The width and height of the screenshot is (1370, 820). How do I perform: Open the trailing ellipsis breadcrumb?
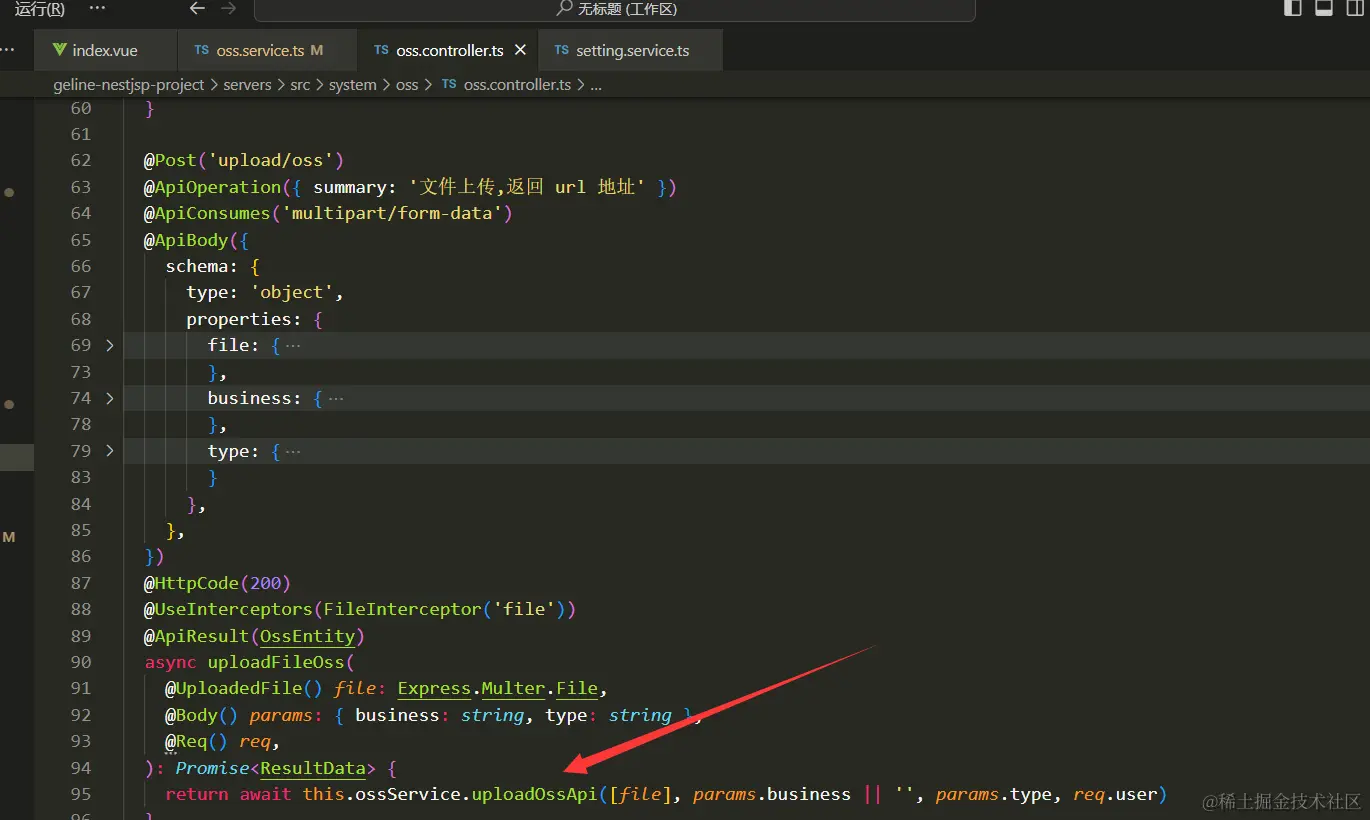pos(596,85)
